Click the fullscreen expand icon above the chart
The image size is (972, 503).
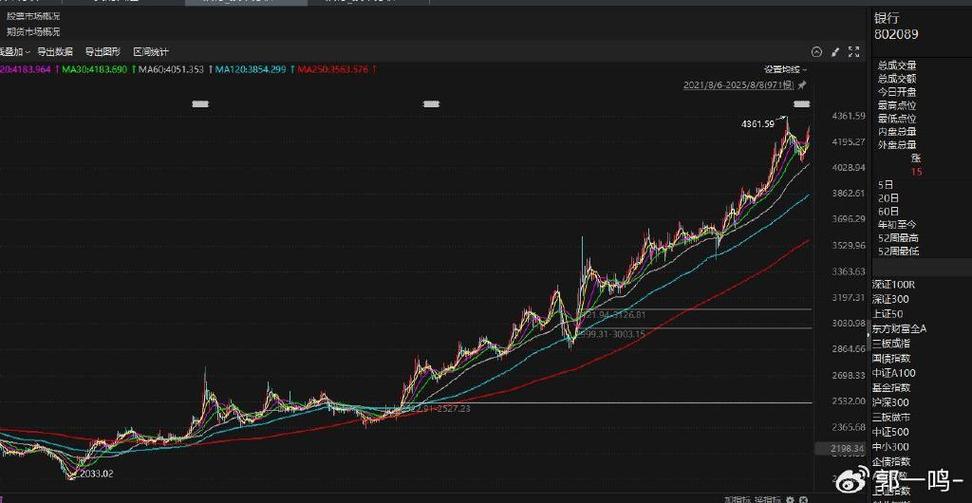pos(854,52)
